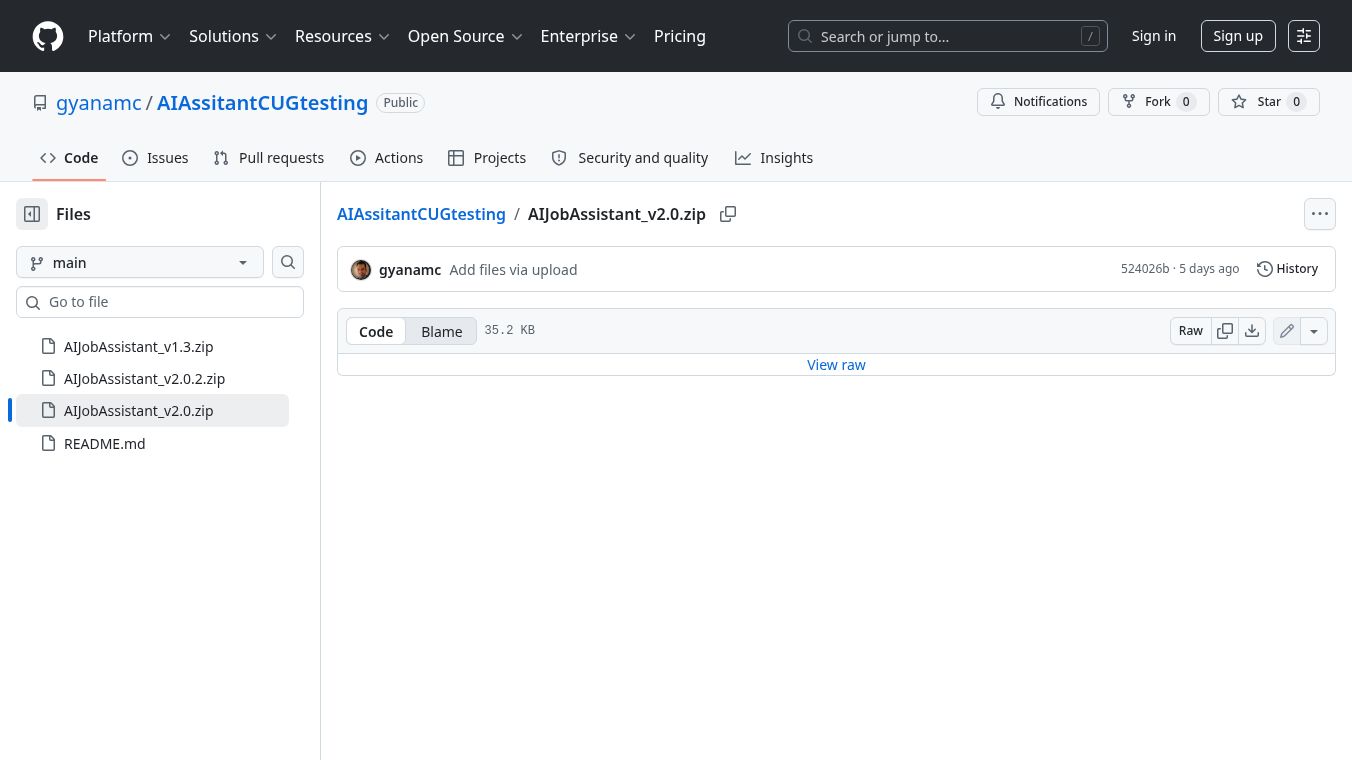The image size is (1352, 760).
Task: Open the Resources dropdown
Action: [x=342, y=36]
